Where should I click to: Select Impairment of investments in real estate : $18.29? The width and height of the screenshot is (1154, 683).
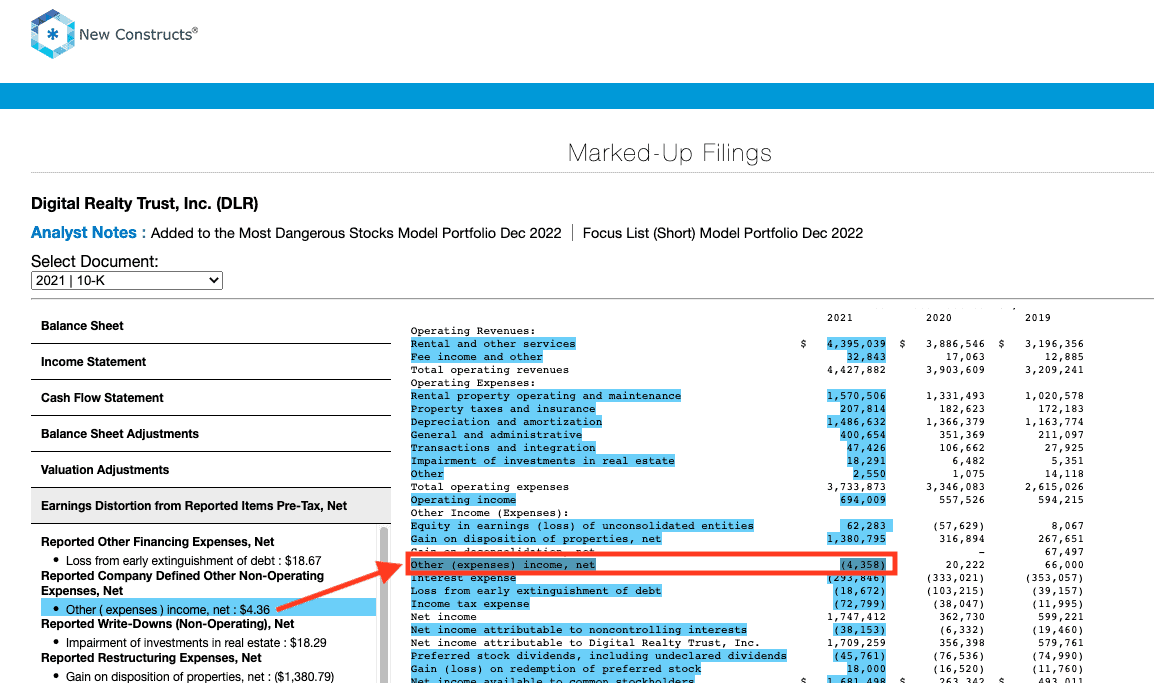point(196,643)
